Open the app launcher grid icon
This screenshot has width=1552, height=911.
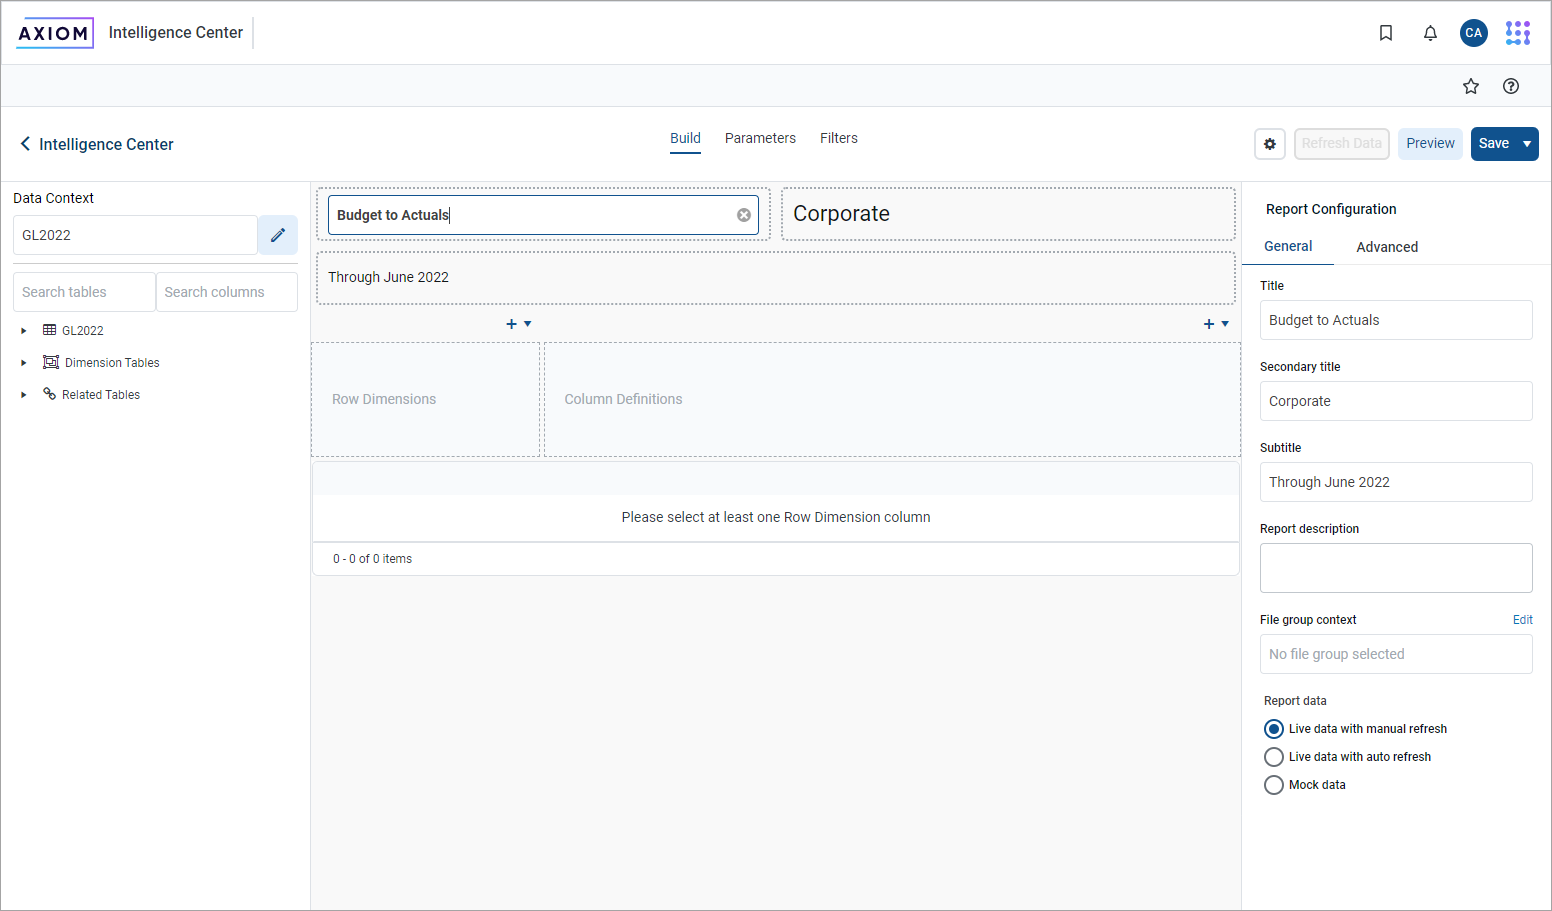pyautogui.click(x=1517, y=33)
